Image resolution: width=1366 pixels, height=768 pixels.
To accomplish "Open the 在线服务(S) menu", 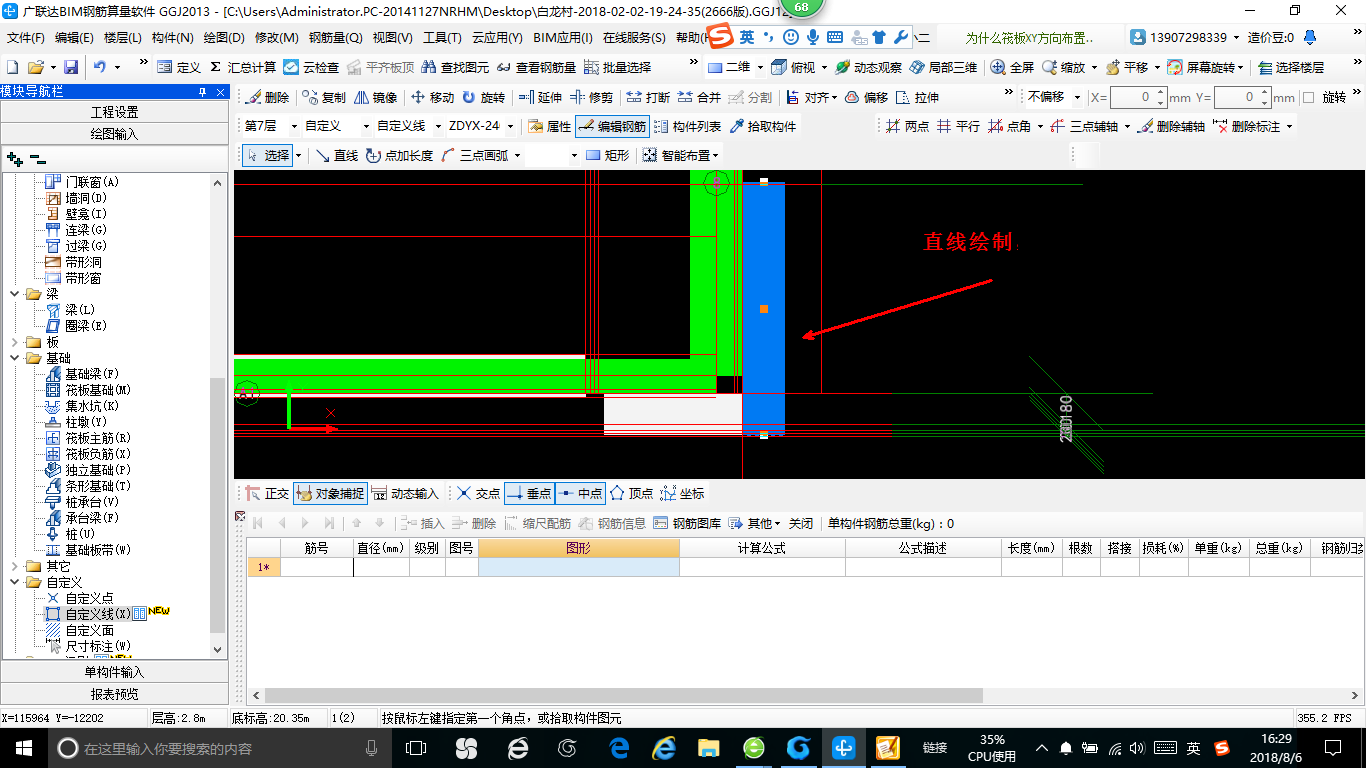I will pos(634,38).
